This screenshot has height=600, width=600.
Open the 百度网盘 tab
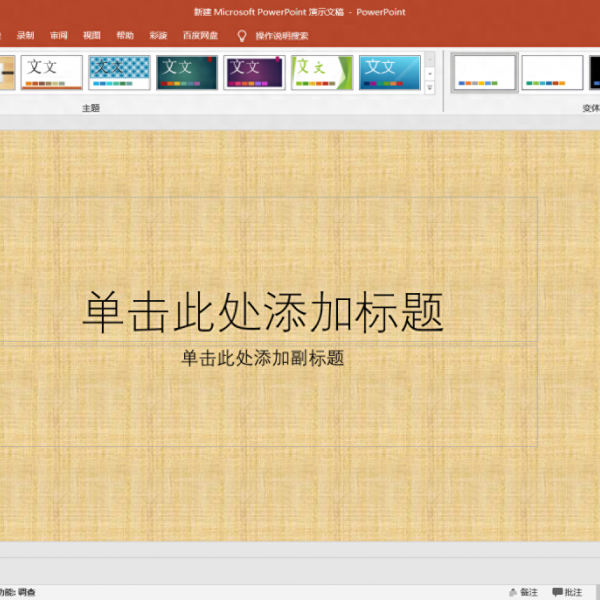198,35
